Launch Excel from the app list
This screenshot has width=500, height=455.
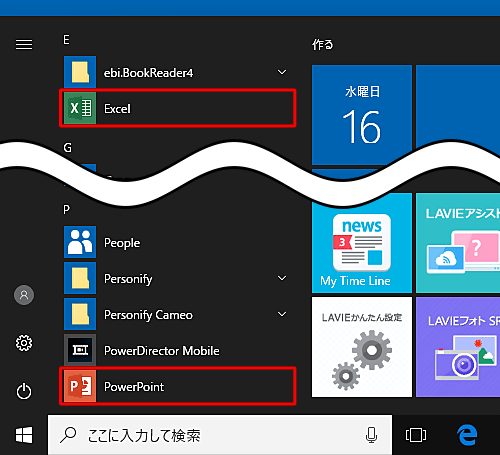[178, 108]
